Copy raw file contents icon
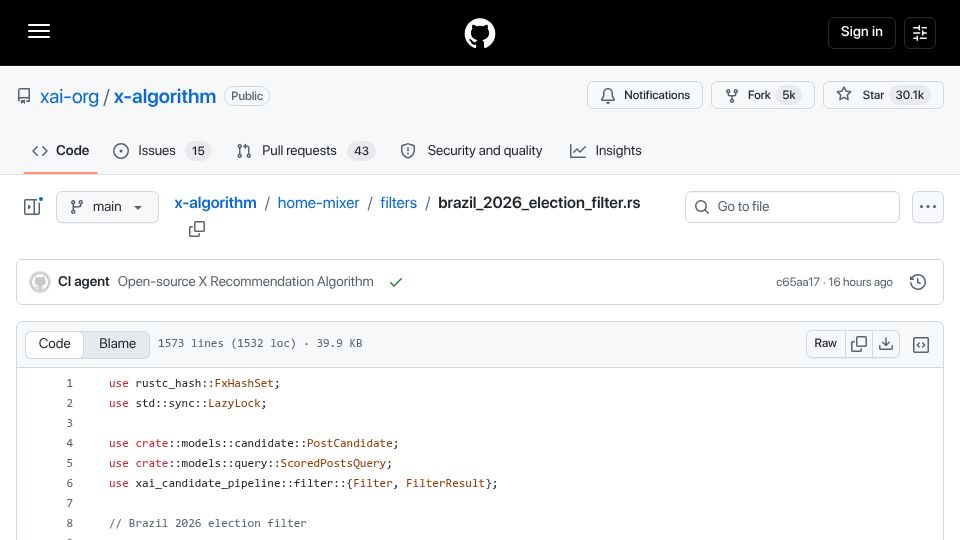 click(x=859, y=343)
